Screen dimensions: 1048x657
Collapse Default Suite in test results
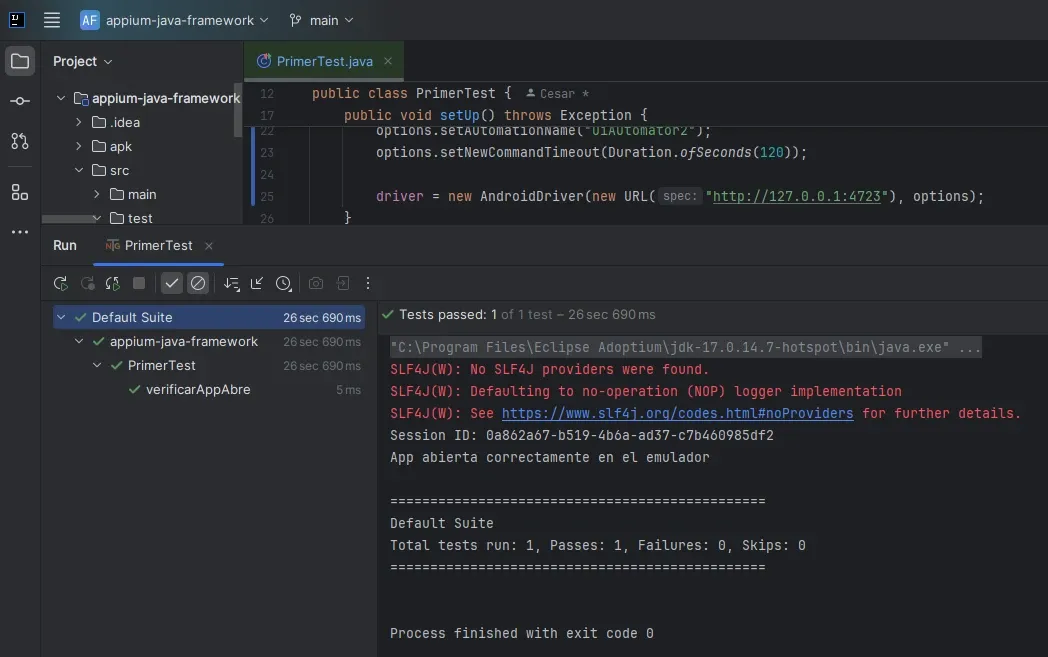click(61, 317)
